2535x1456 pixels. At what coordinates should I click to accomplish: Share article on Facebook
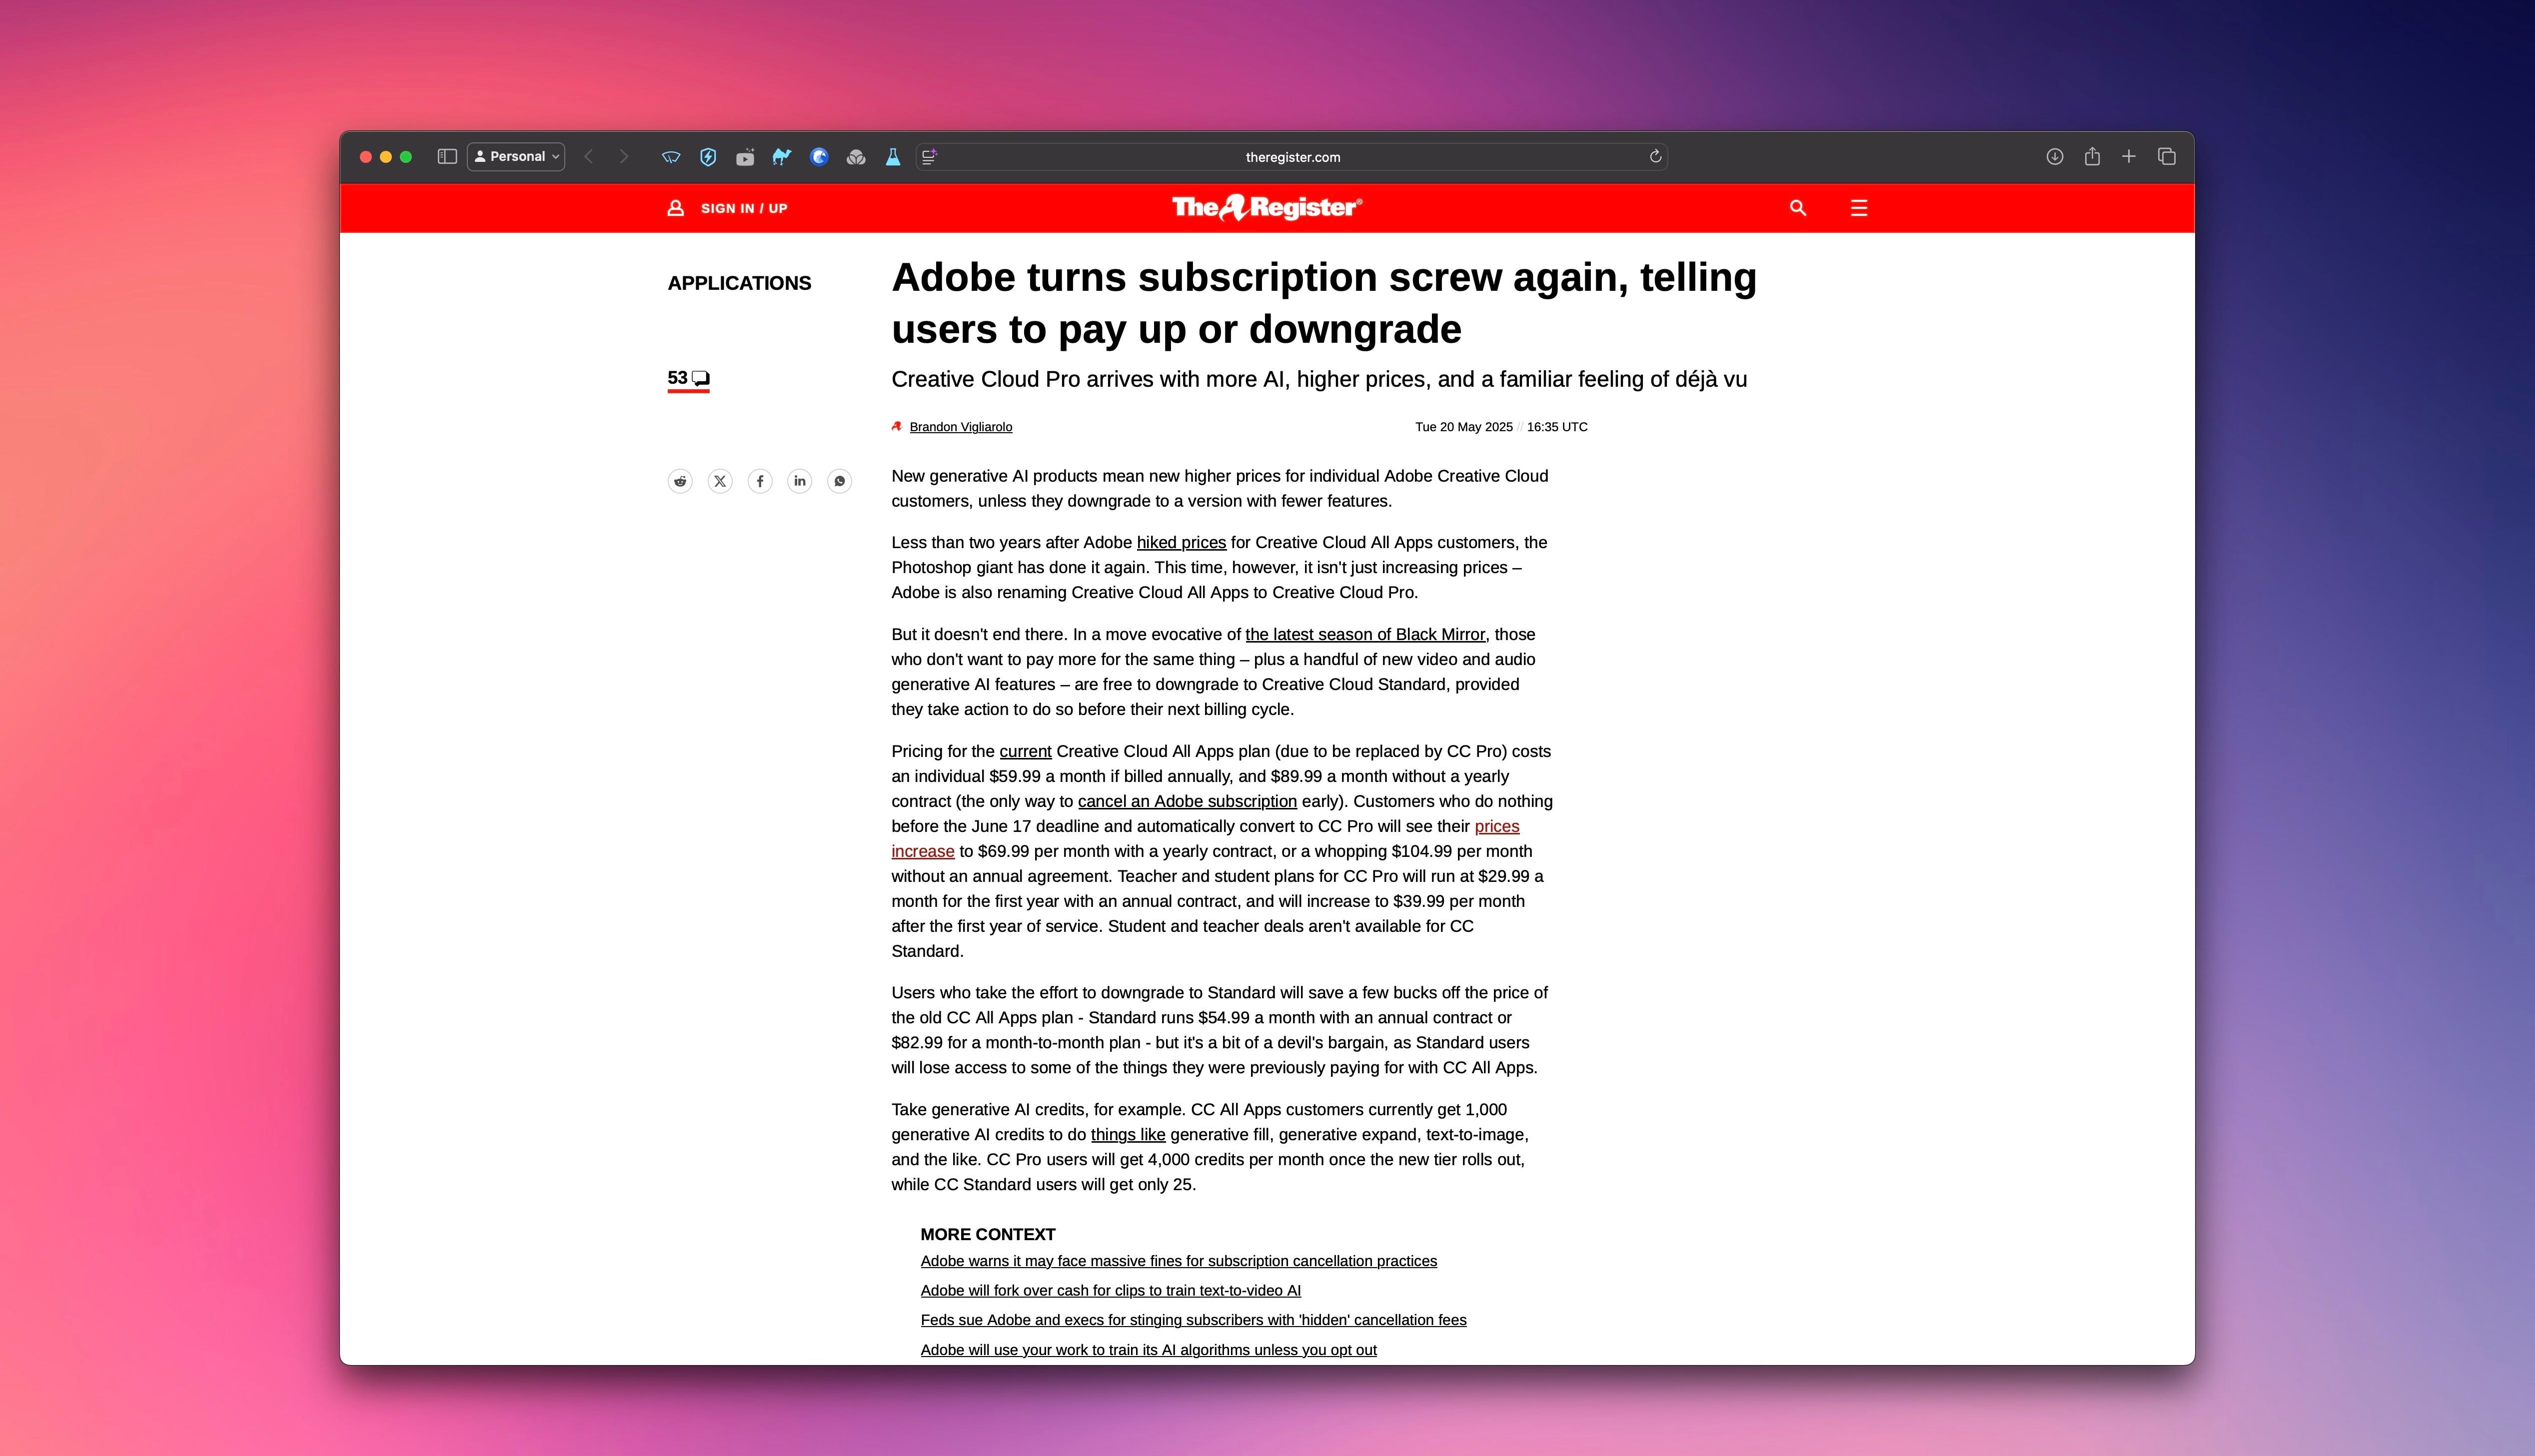click(760, 481)
